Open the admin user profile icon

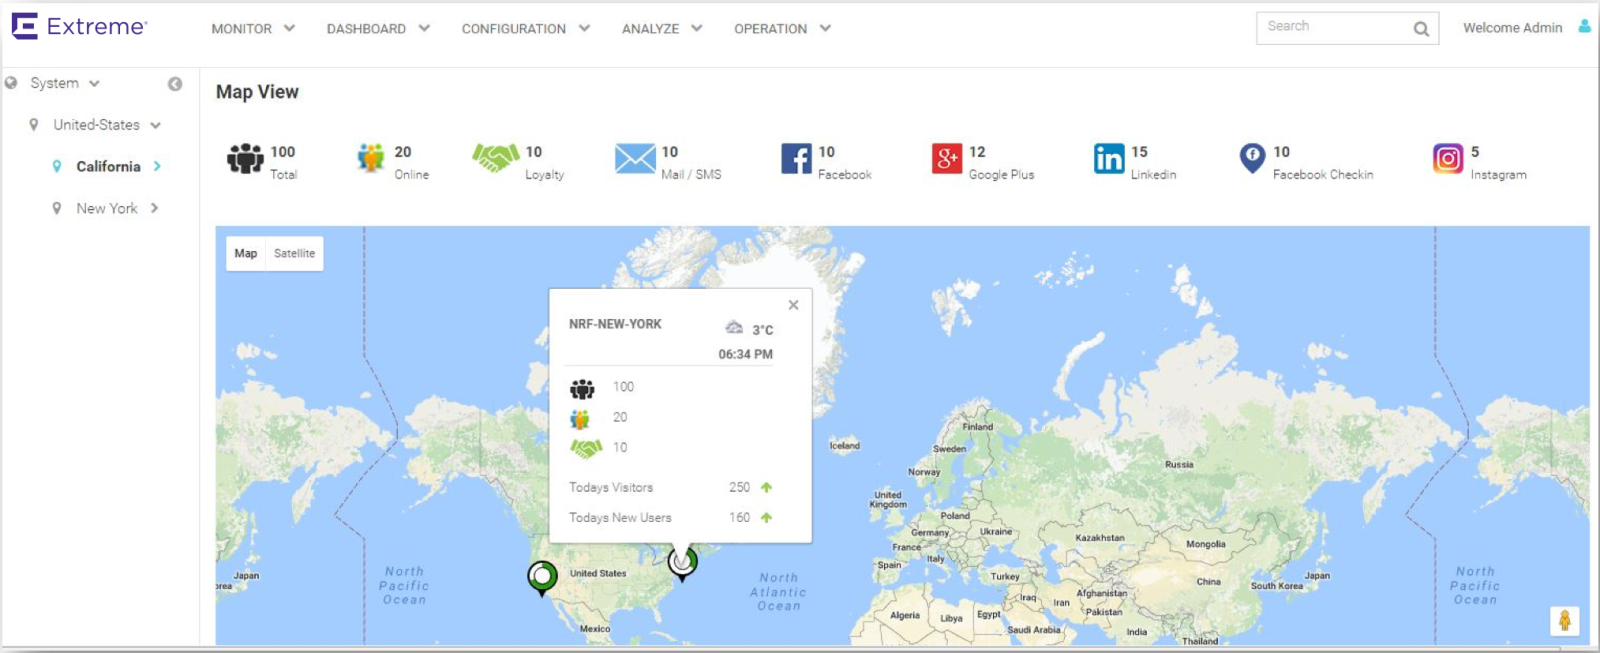pos(1584,27)
